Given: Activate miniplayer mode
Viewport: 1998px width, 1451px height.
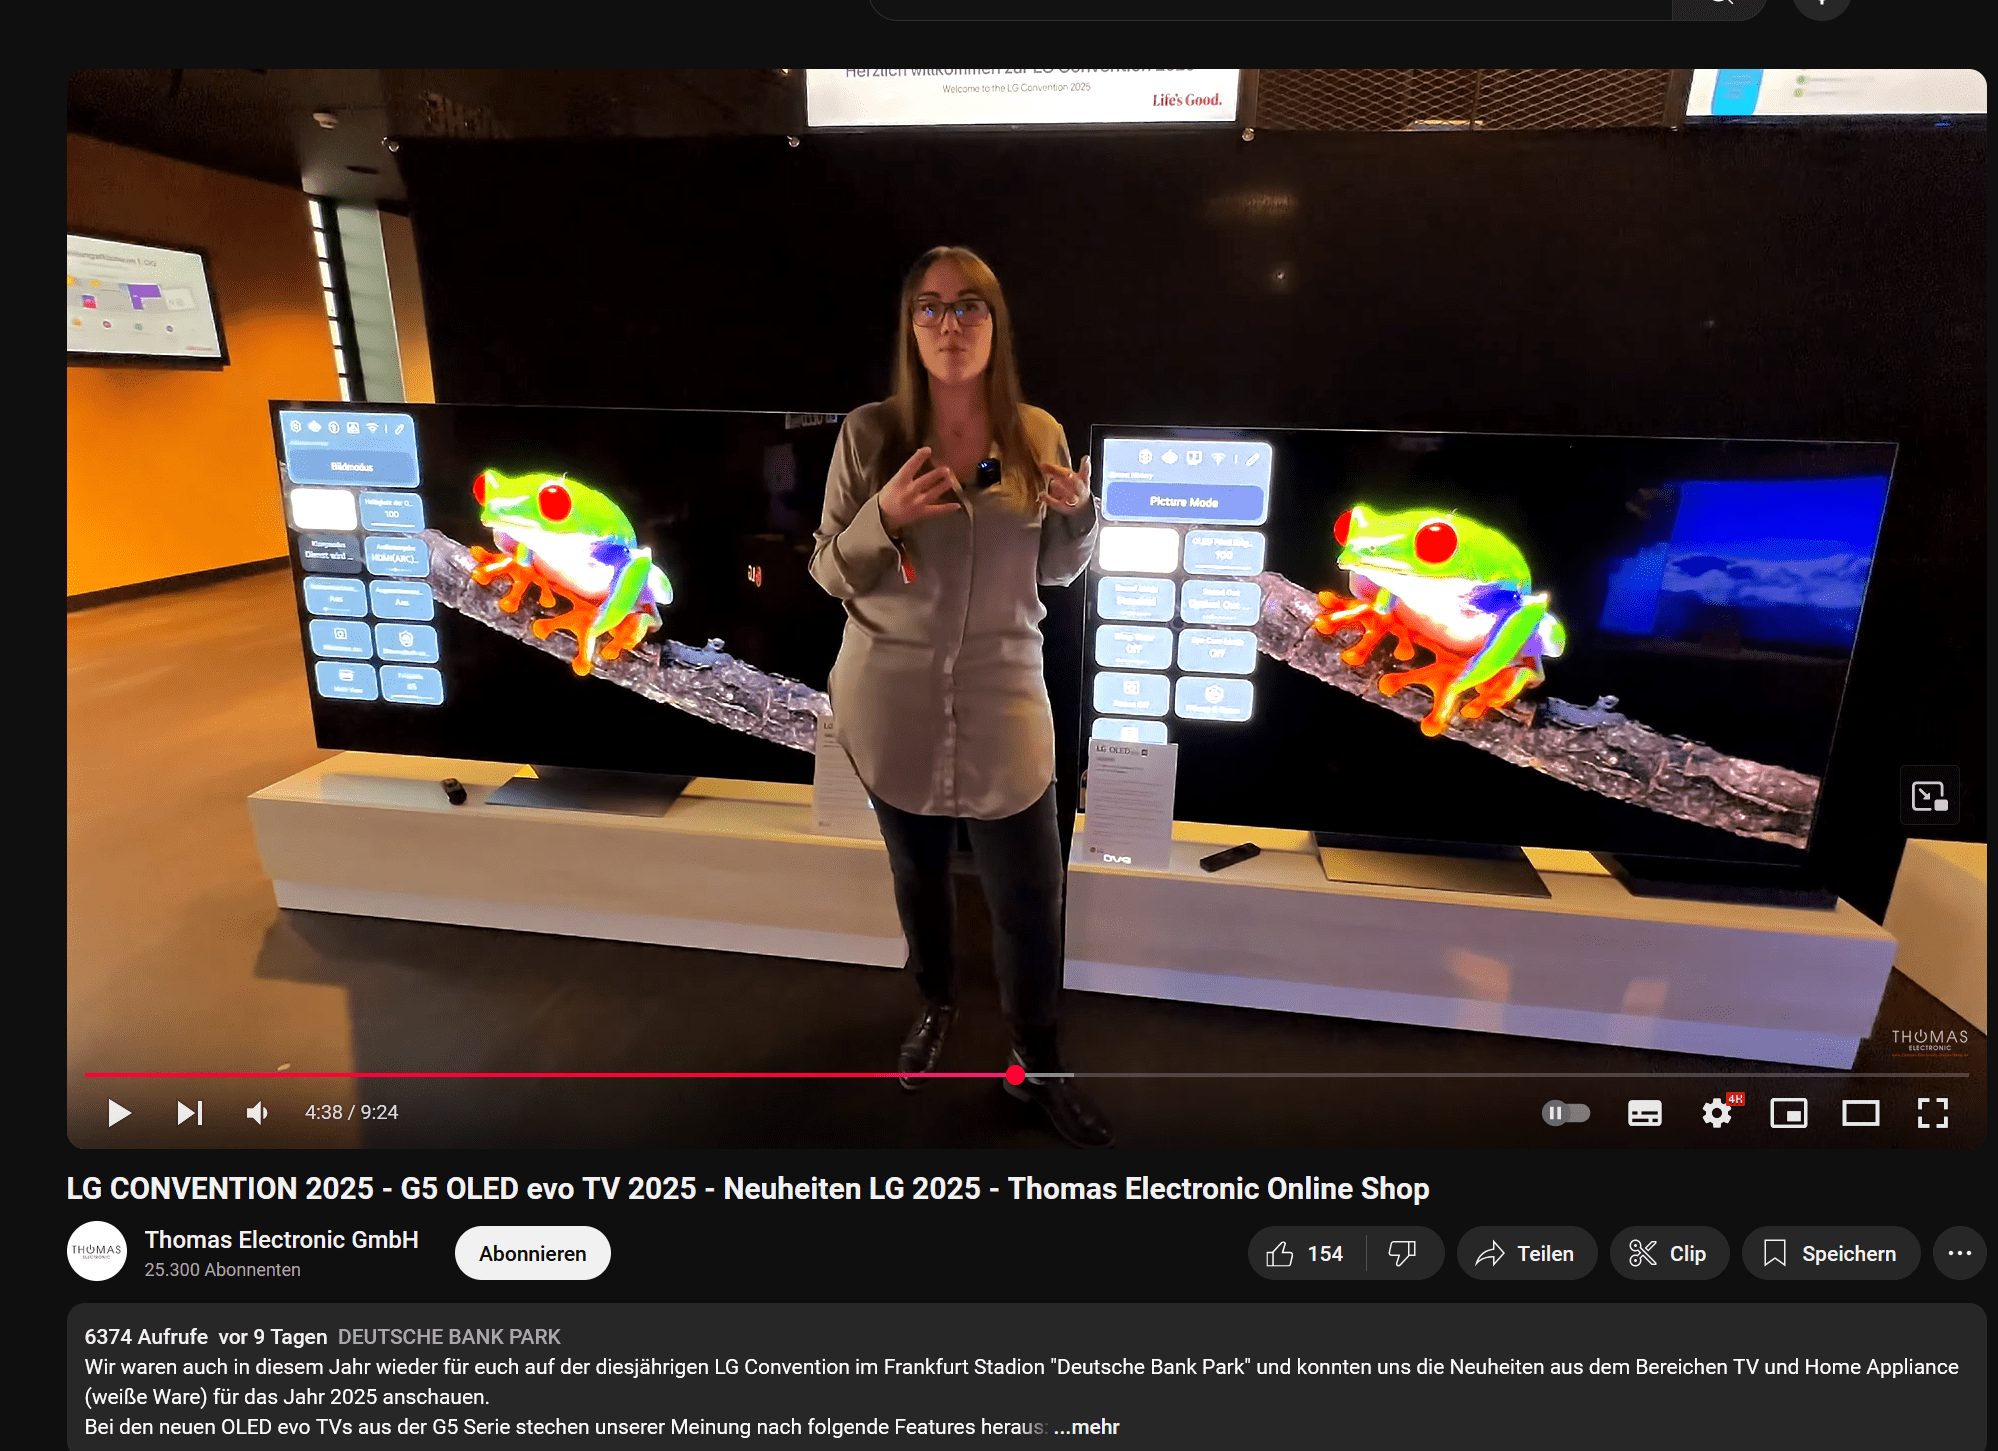Looking at the screenshot, I should (x=1789, y=1112).
